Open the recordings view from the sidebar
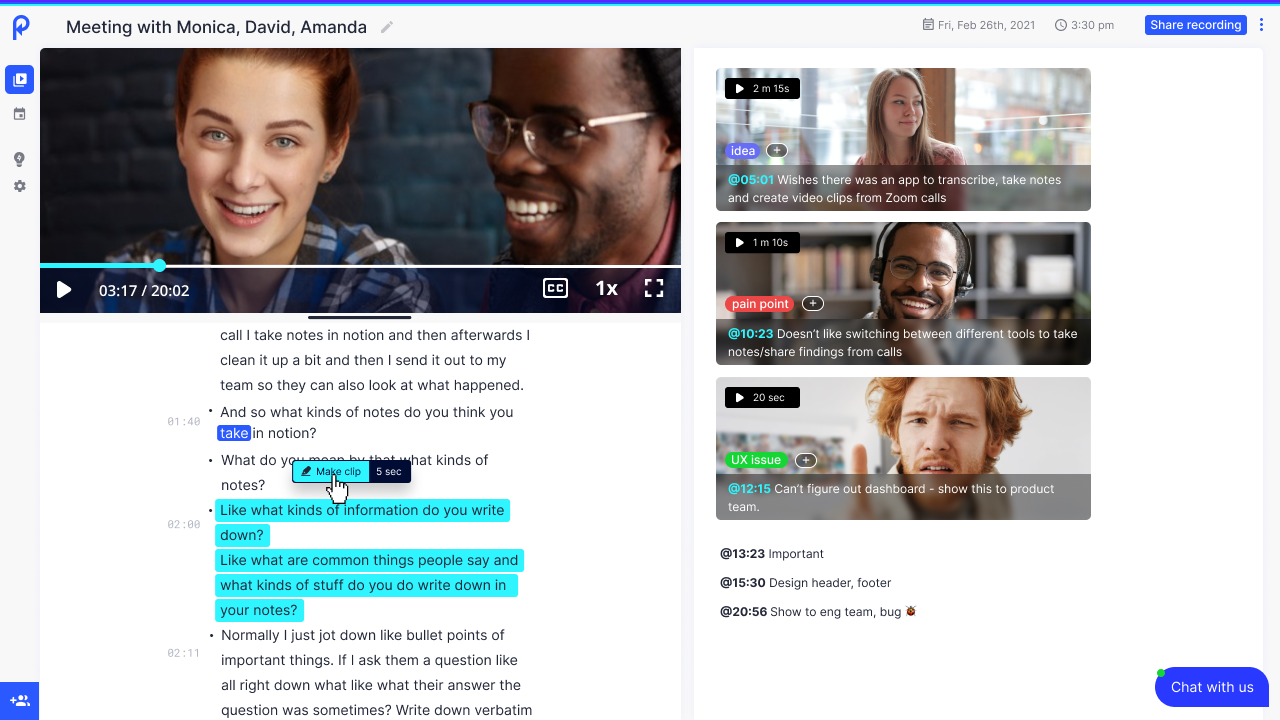Viewport: 1280px width, 720px height. coord(19,79)
